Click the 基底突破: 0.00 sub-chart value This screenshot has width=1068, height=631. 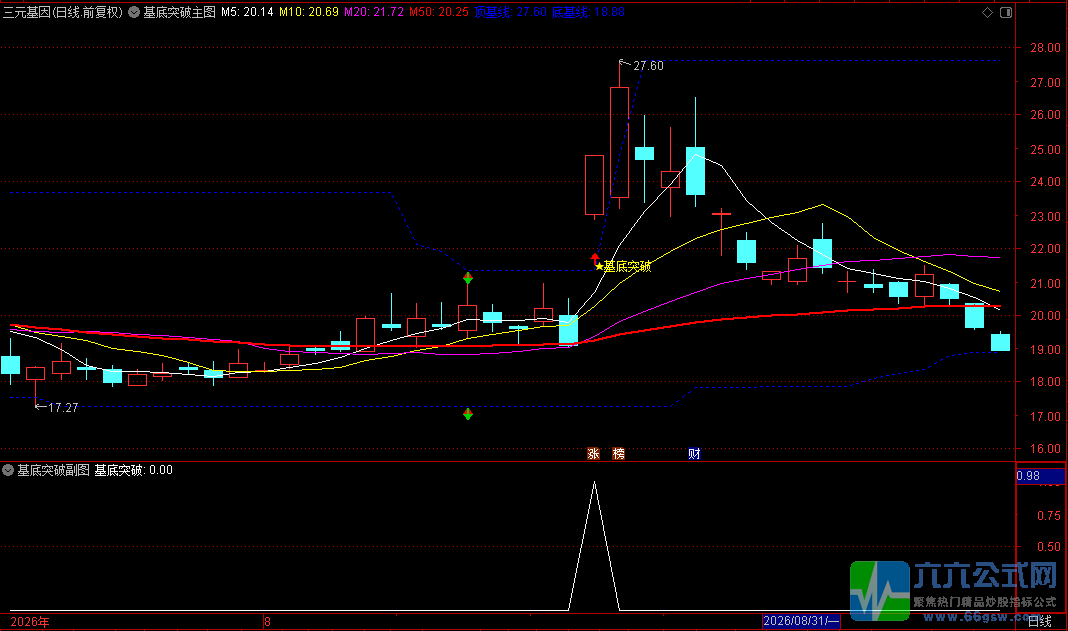coord(134,470)
